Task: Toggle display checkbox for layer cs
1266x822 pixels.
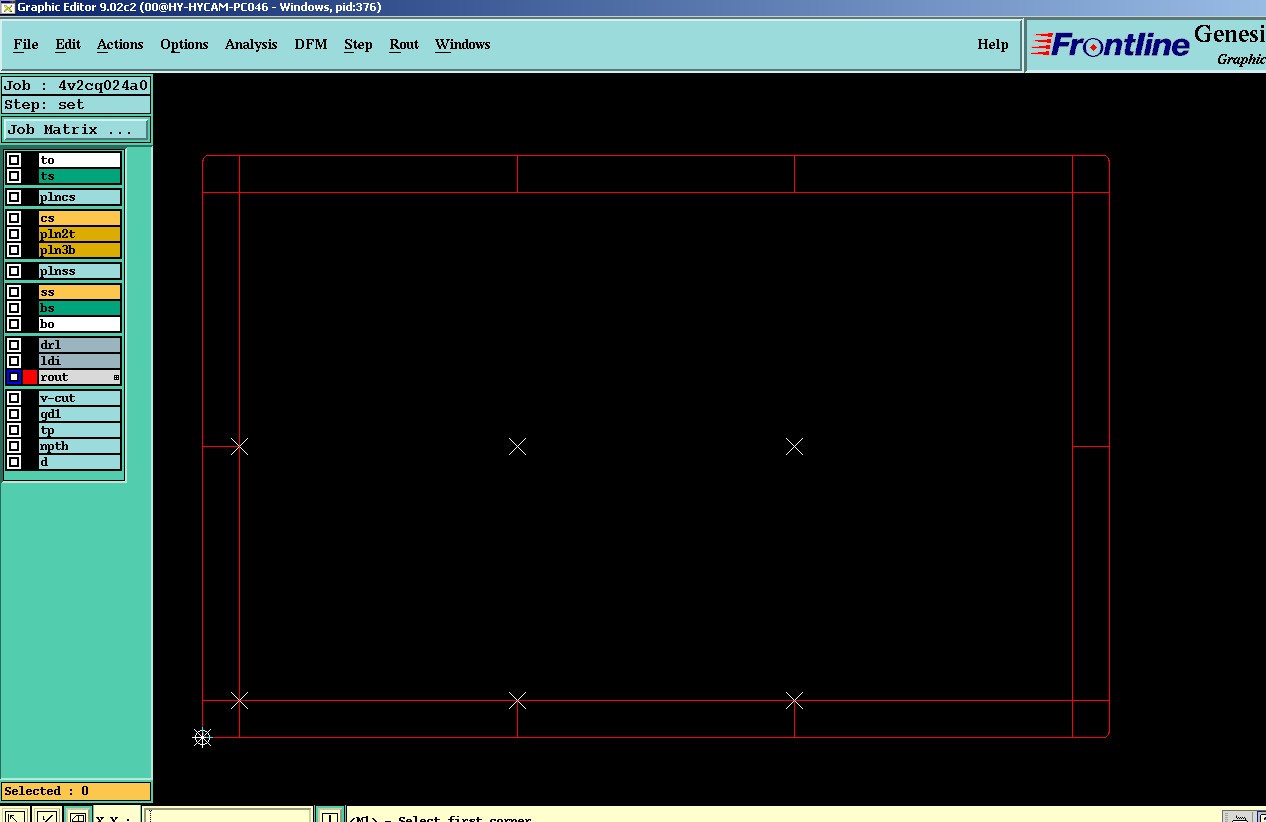Action: [x=14, y=218]
